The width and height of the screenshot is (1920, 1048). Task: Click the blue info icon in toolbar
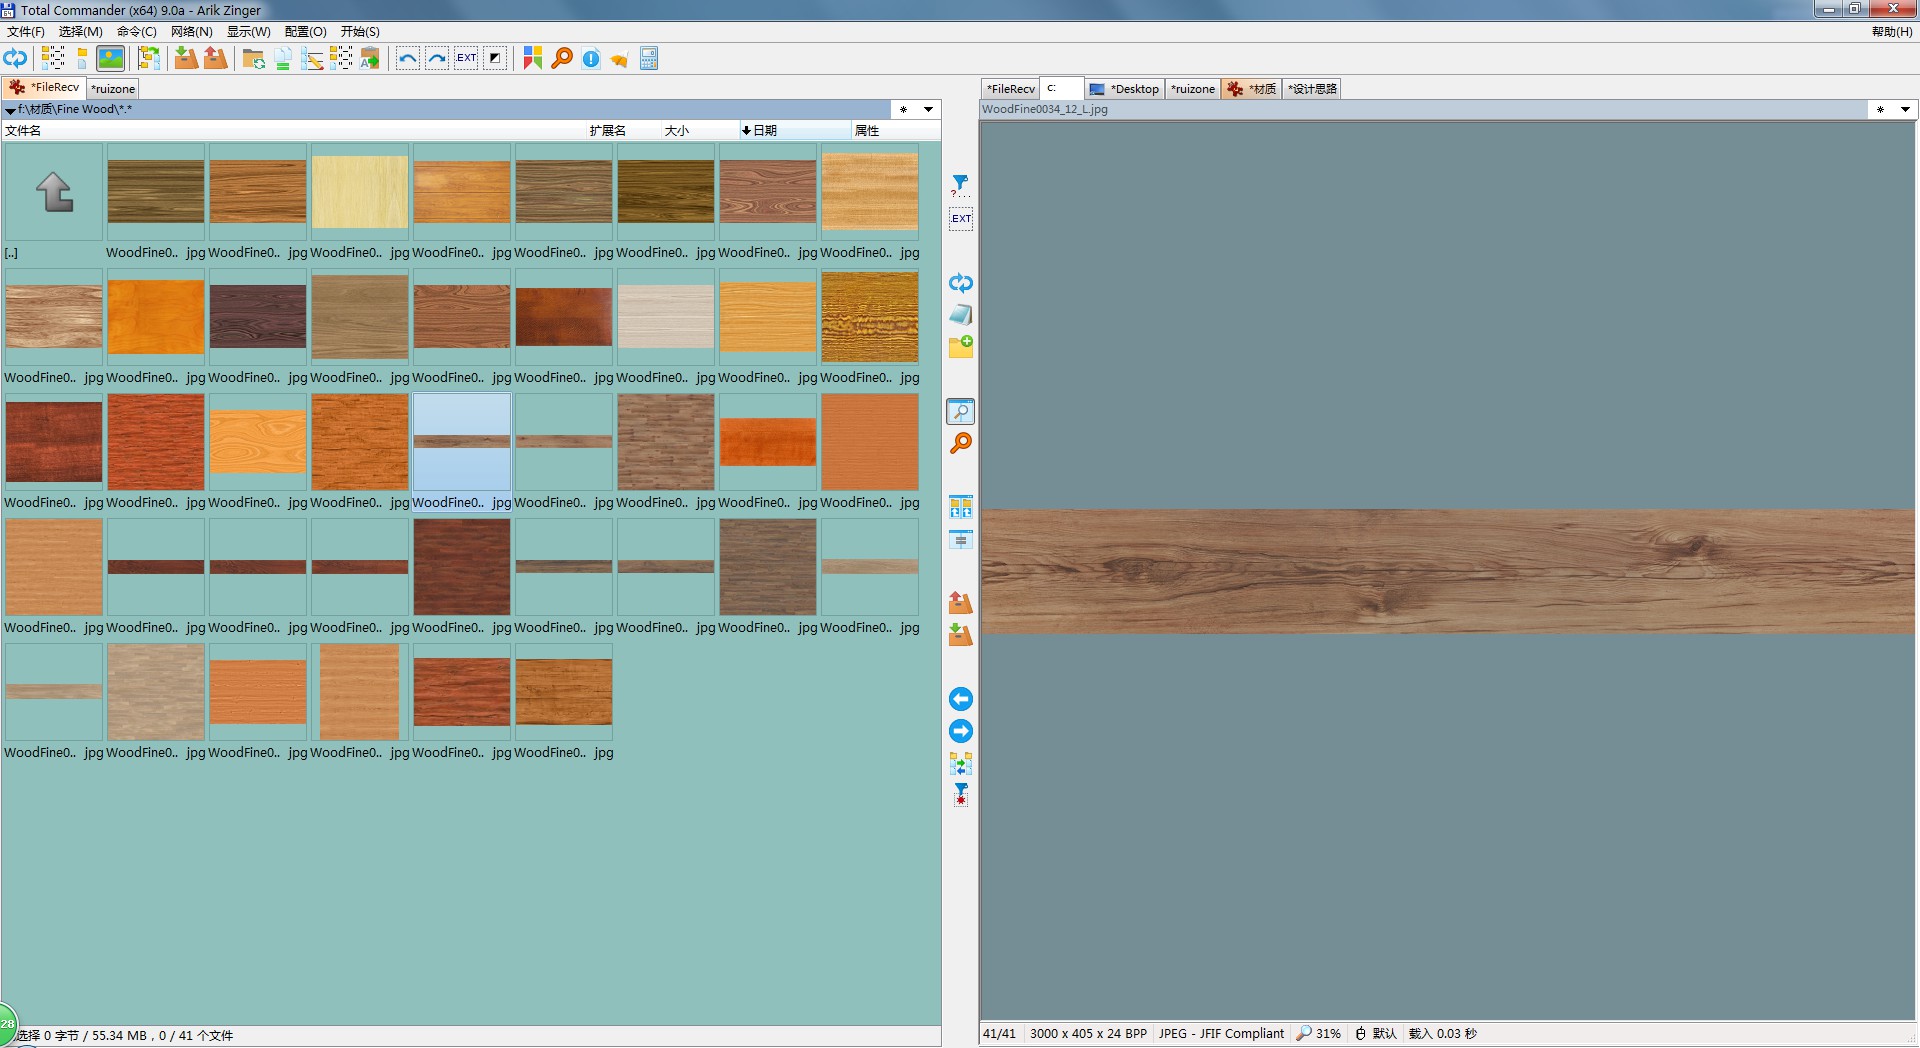point(591,59)
